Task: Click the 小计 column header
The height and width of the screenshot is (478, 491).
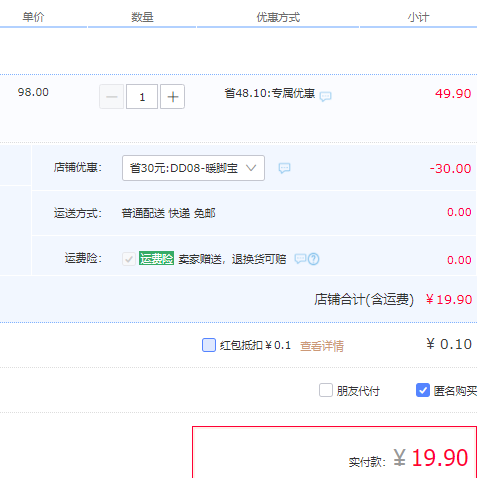Action: click(418, 17)
